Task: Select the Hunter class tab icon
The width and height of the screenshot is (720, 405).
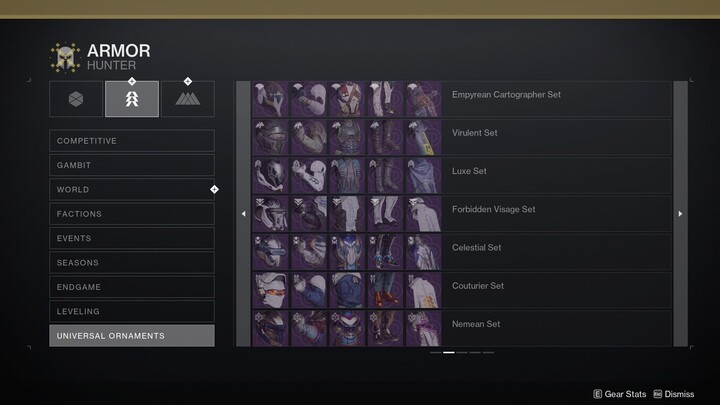Action: point(132,99)
